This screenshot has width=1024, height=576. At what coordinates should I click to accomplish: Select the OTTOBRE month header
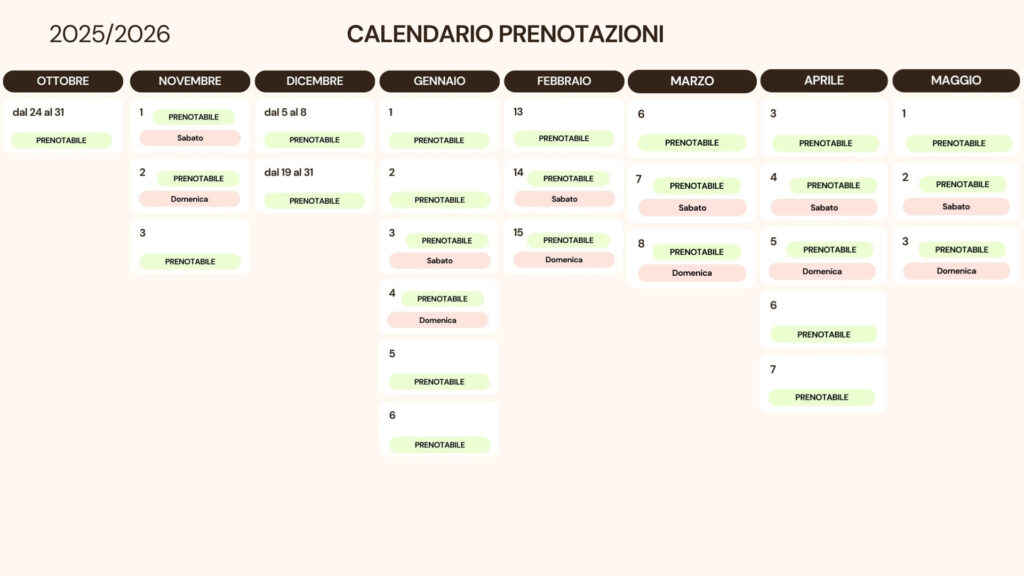coord(63,81)
